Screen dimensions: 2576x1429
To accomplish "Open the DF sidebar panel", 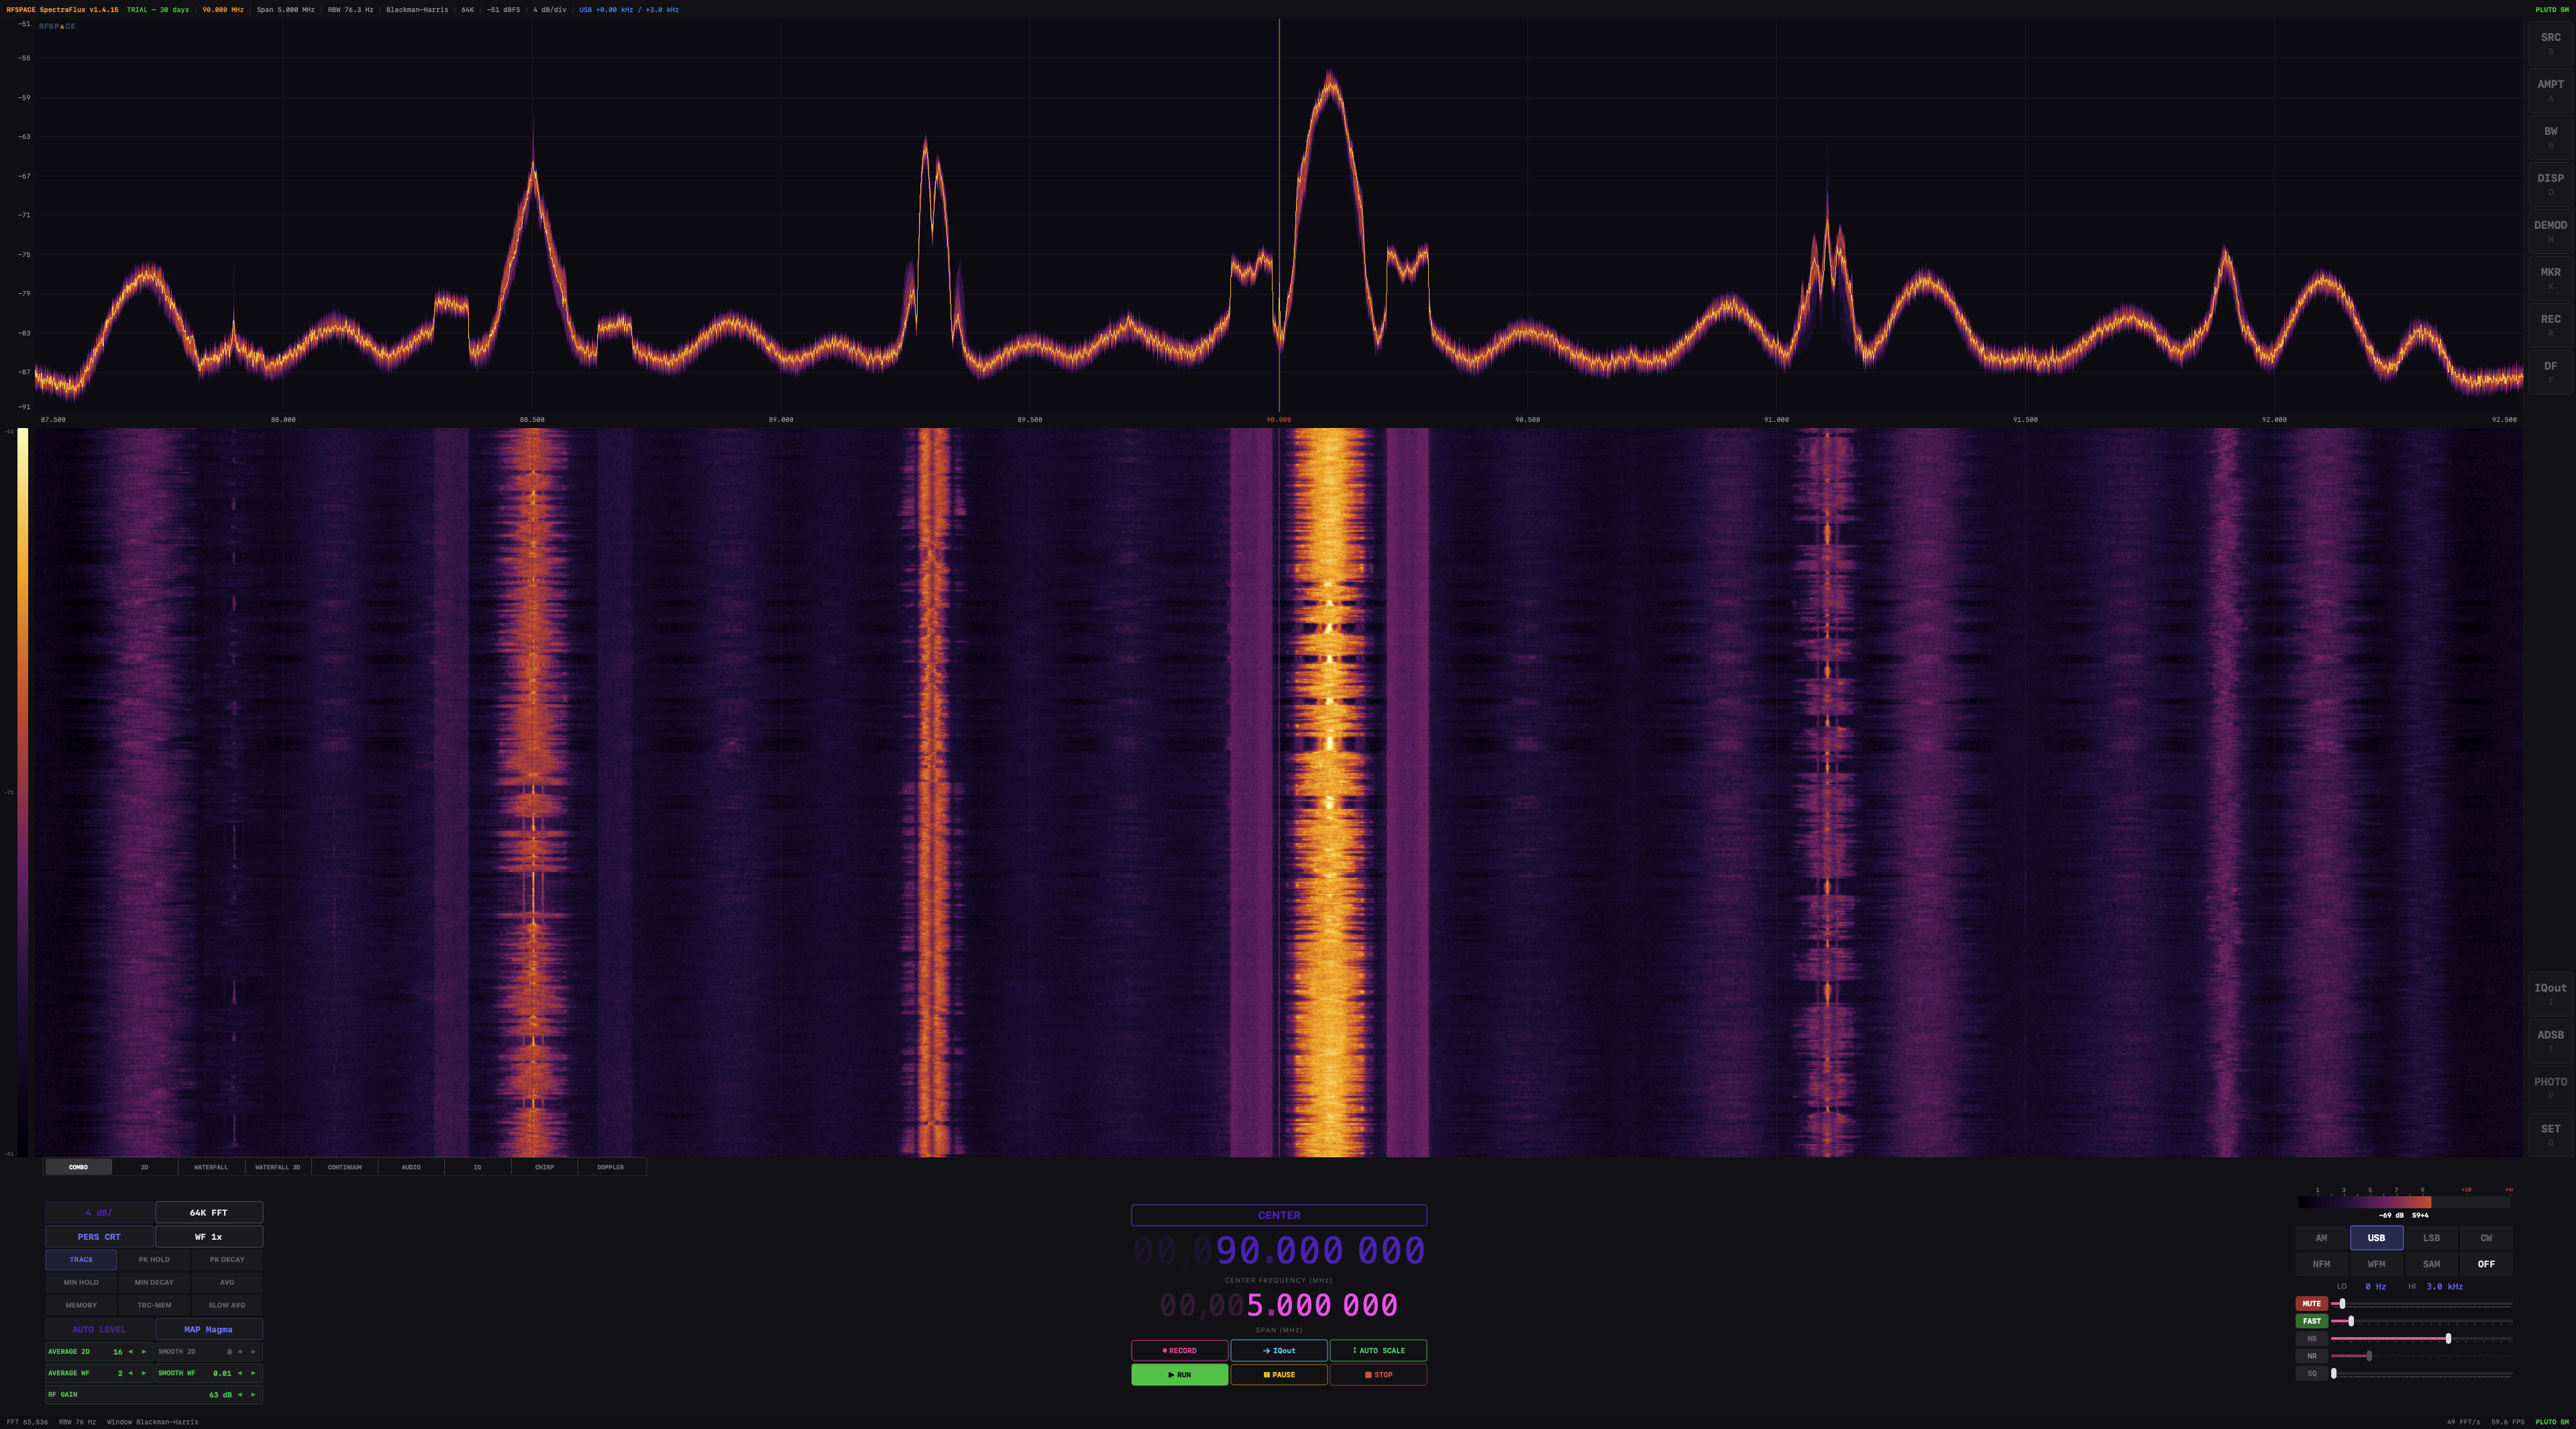I will [x=2550, y=372].
